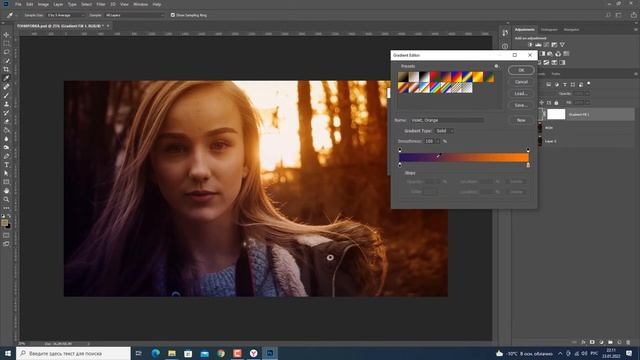Select the Clone Stamp tool

pos(7,104)
